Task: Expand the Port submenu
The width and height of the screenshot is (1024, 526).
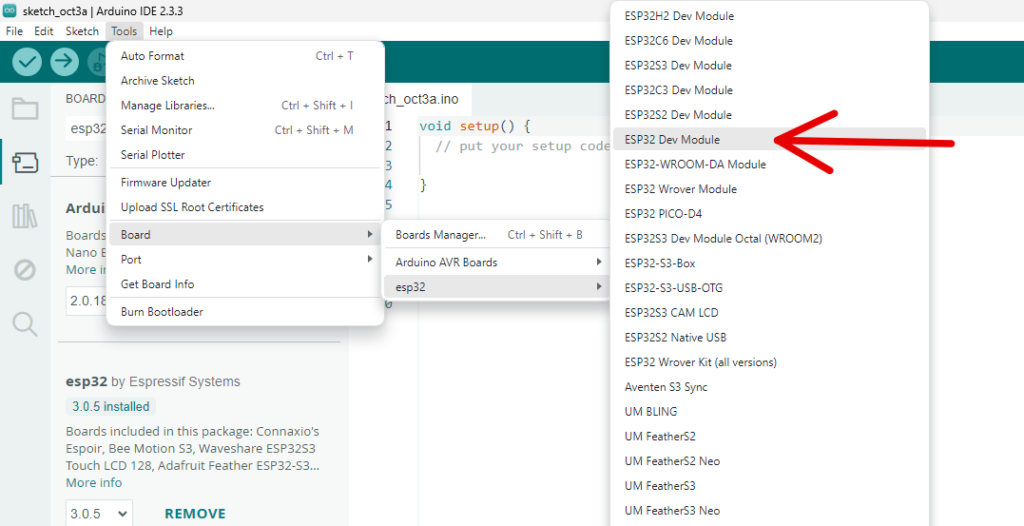Action: [245, 259]
